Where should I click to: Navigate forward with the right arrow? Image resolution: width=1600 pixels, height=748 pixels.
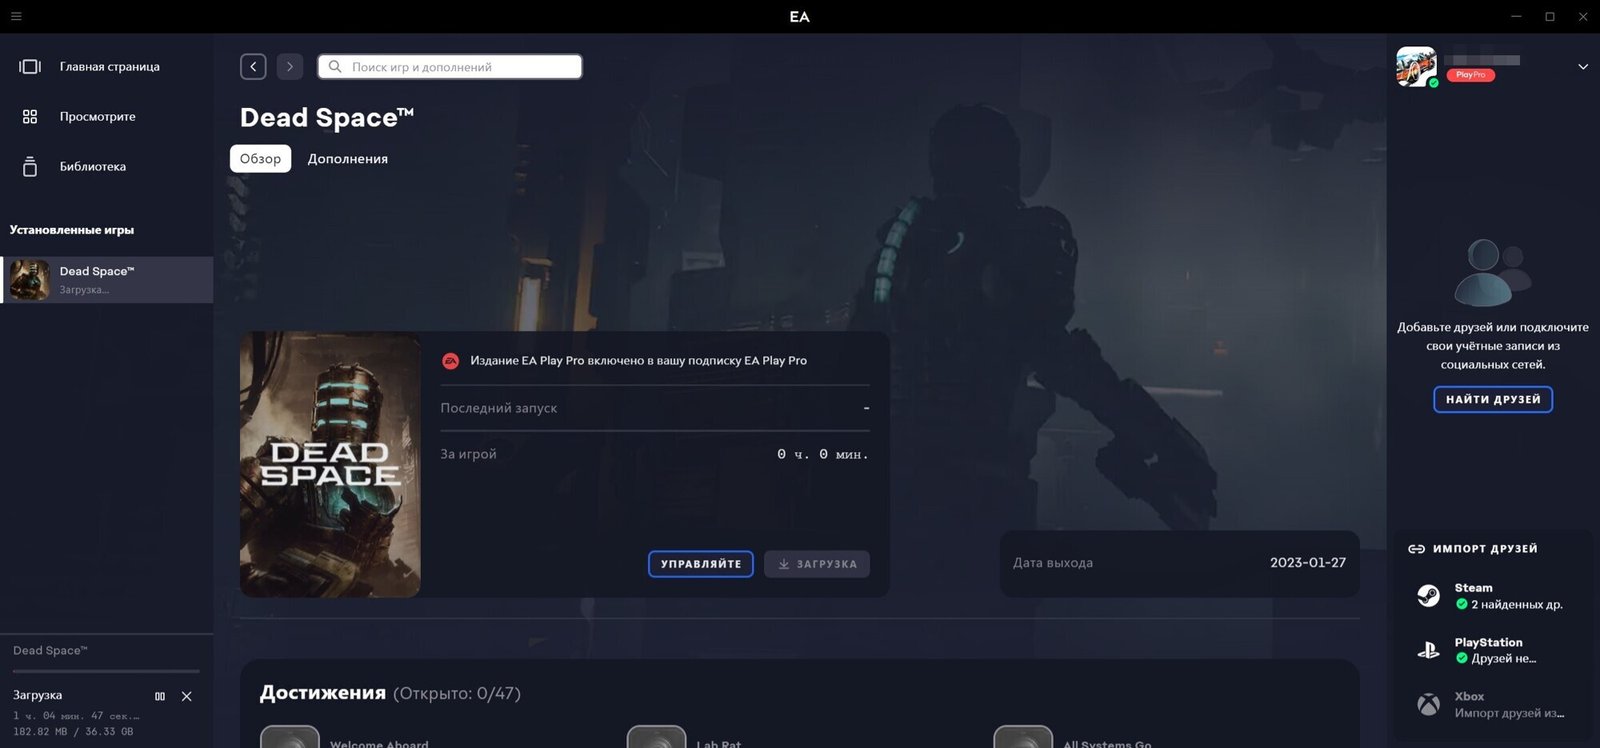[290, 66]
